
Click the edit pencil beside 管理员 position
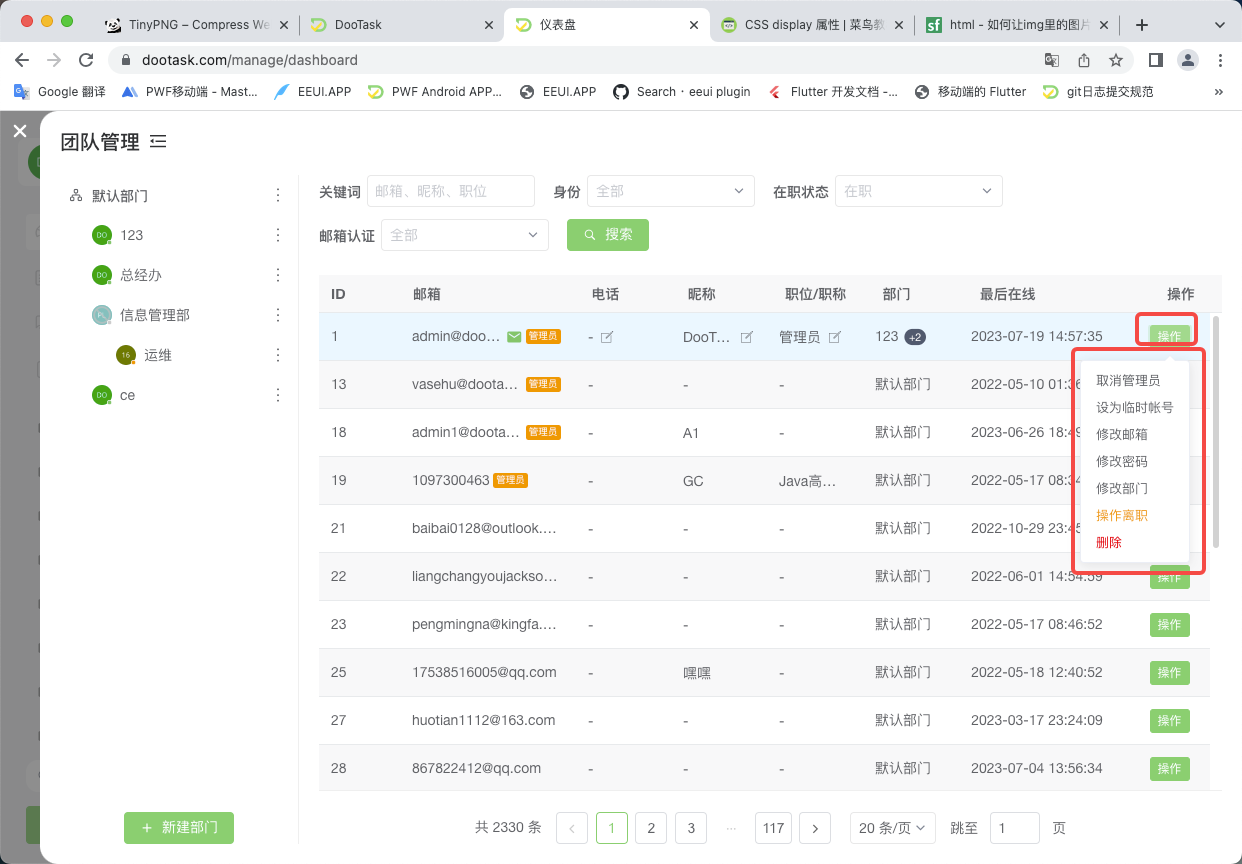(837, 337)
